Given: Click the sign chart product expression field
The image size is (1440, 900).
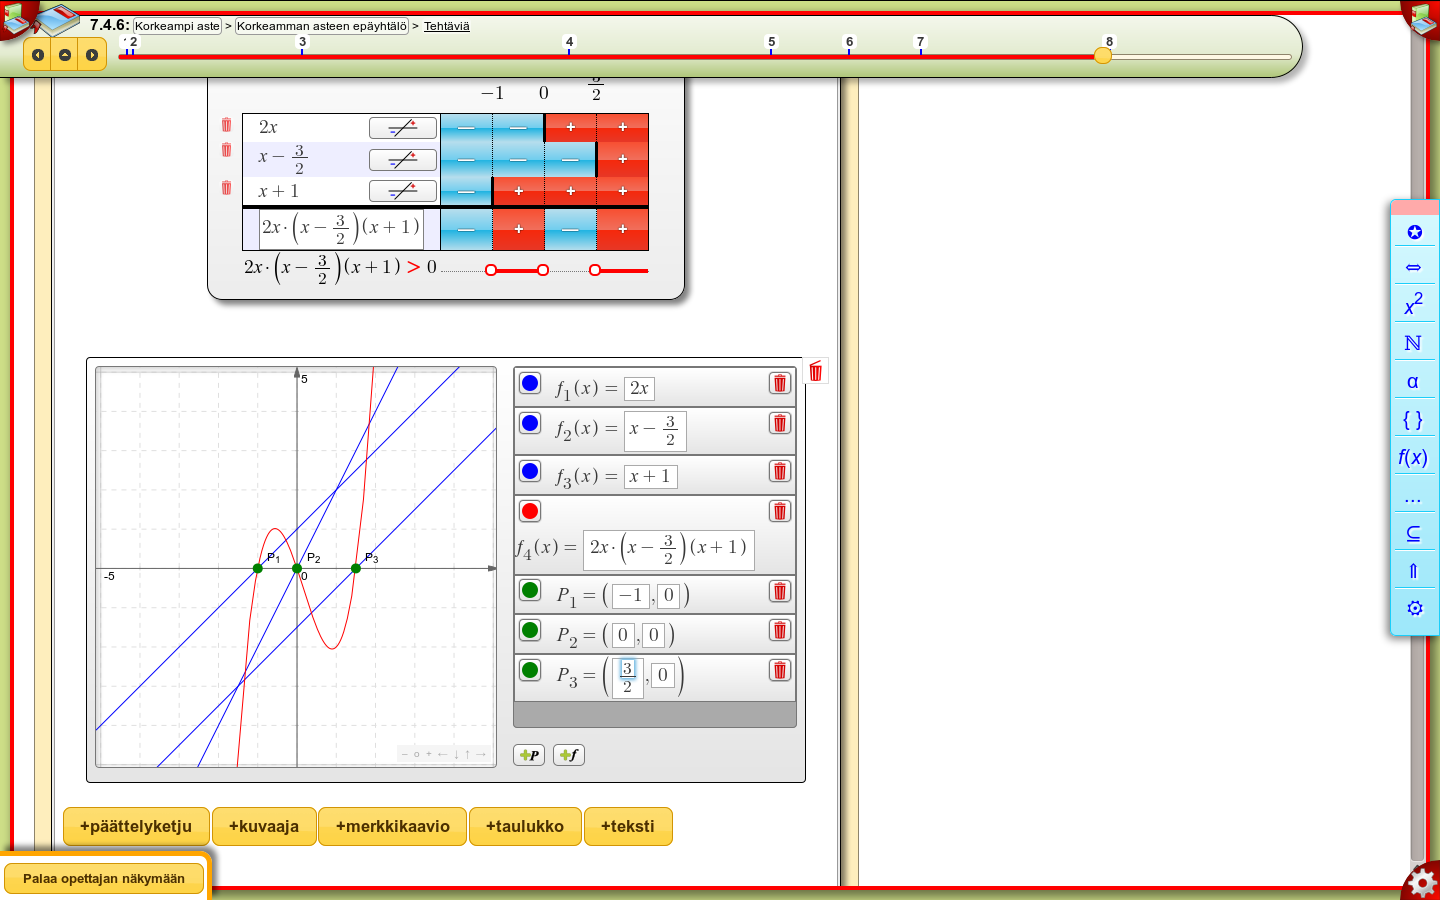Looking at the screenshot, I should coord(341,229).
